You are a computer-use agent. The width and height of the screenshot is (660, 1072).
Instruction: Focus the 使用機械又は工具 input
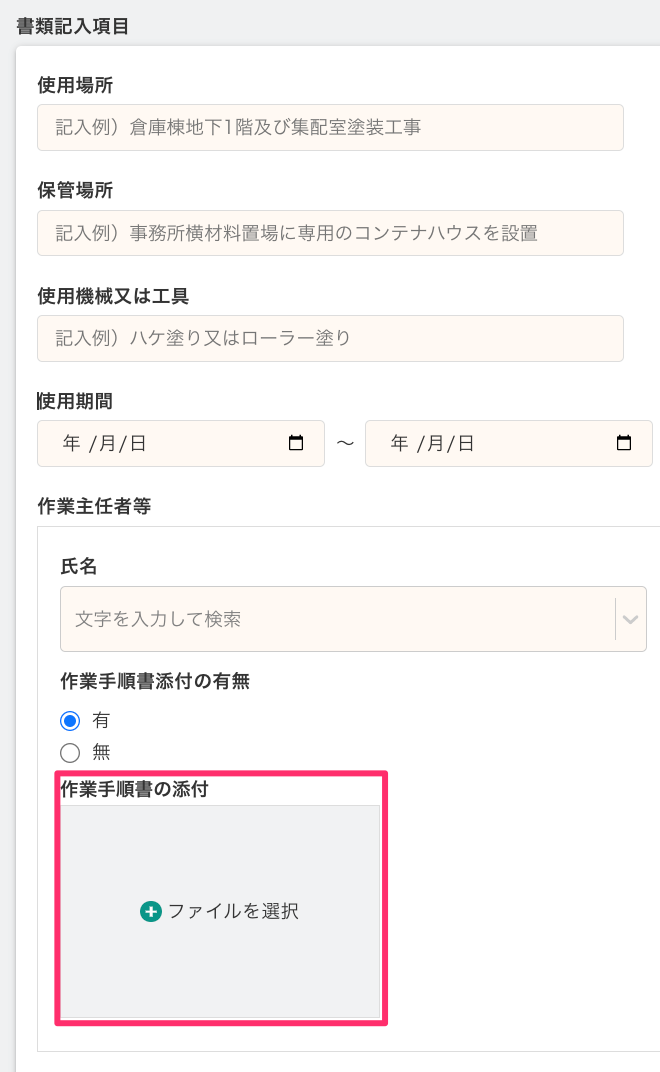(x=330, y=338)
